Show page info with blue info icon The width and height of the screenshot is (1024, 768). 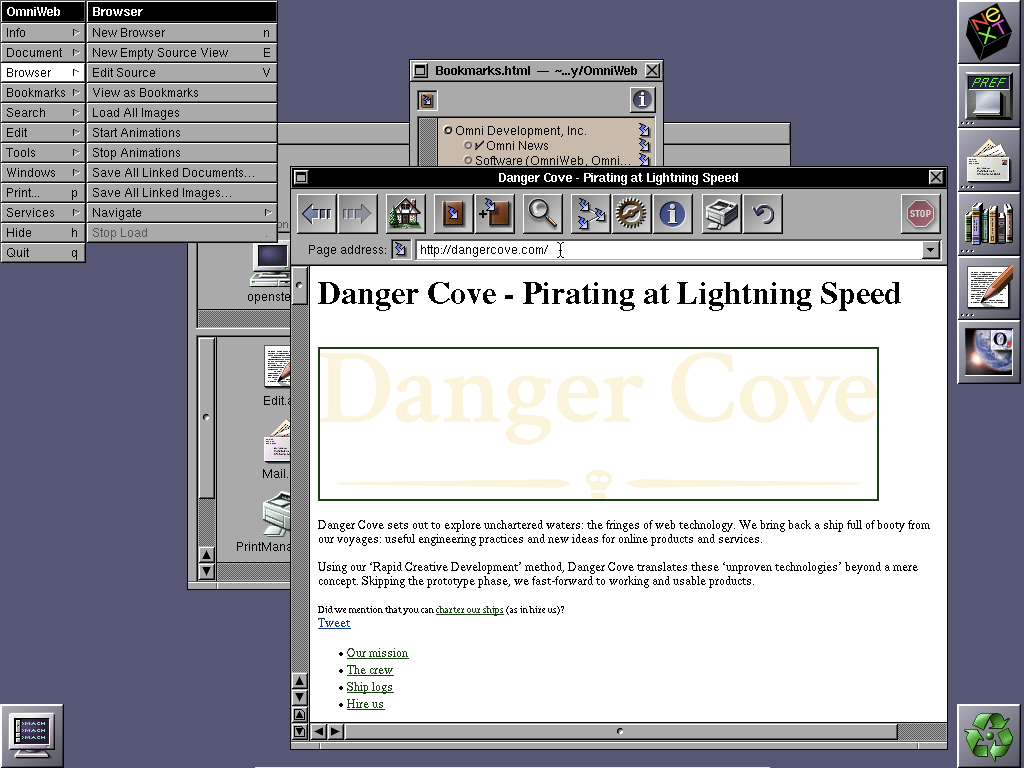click(672, 214)
